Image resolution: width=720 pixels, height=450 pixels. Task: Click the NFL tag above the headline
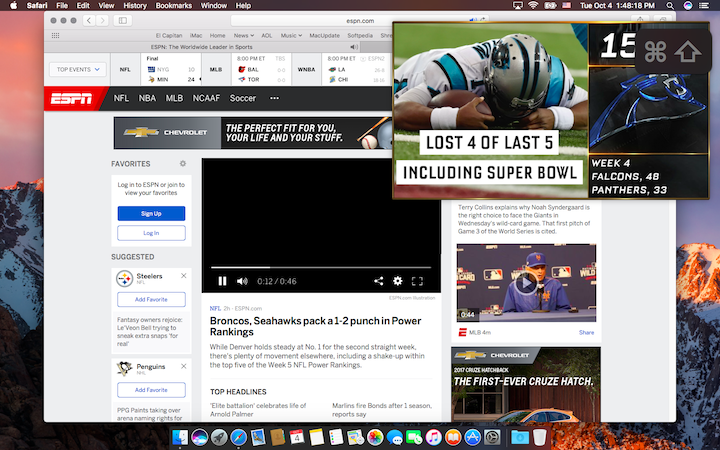215,309
